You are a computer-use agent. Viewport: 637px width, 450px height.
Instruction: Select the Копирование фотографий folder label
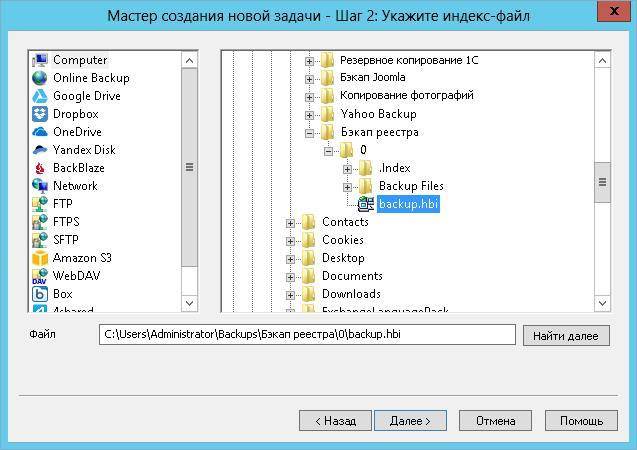[407, 95]
